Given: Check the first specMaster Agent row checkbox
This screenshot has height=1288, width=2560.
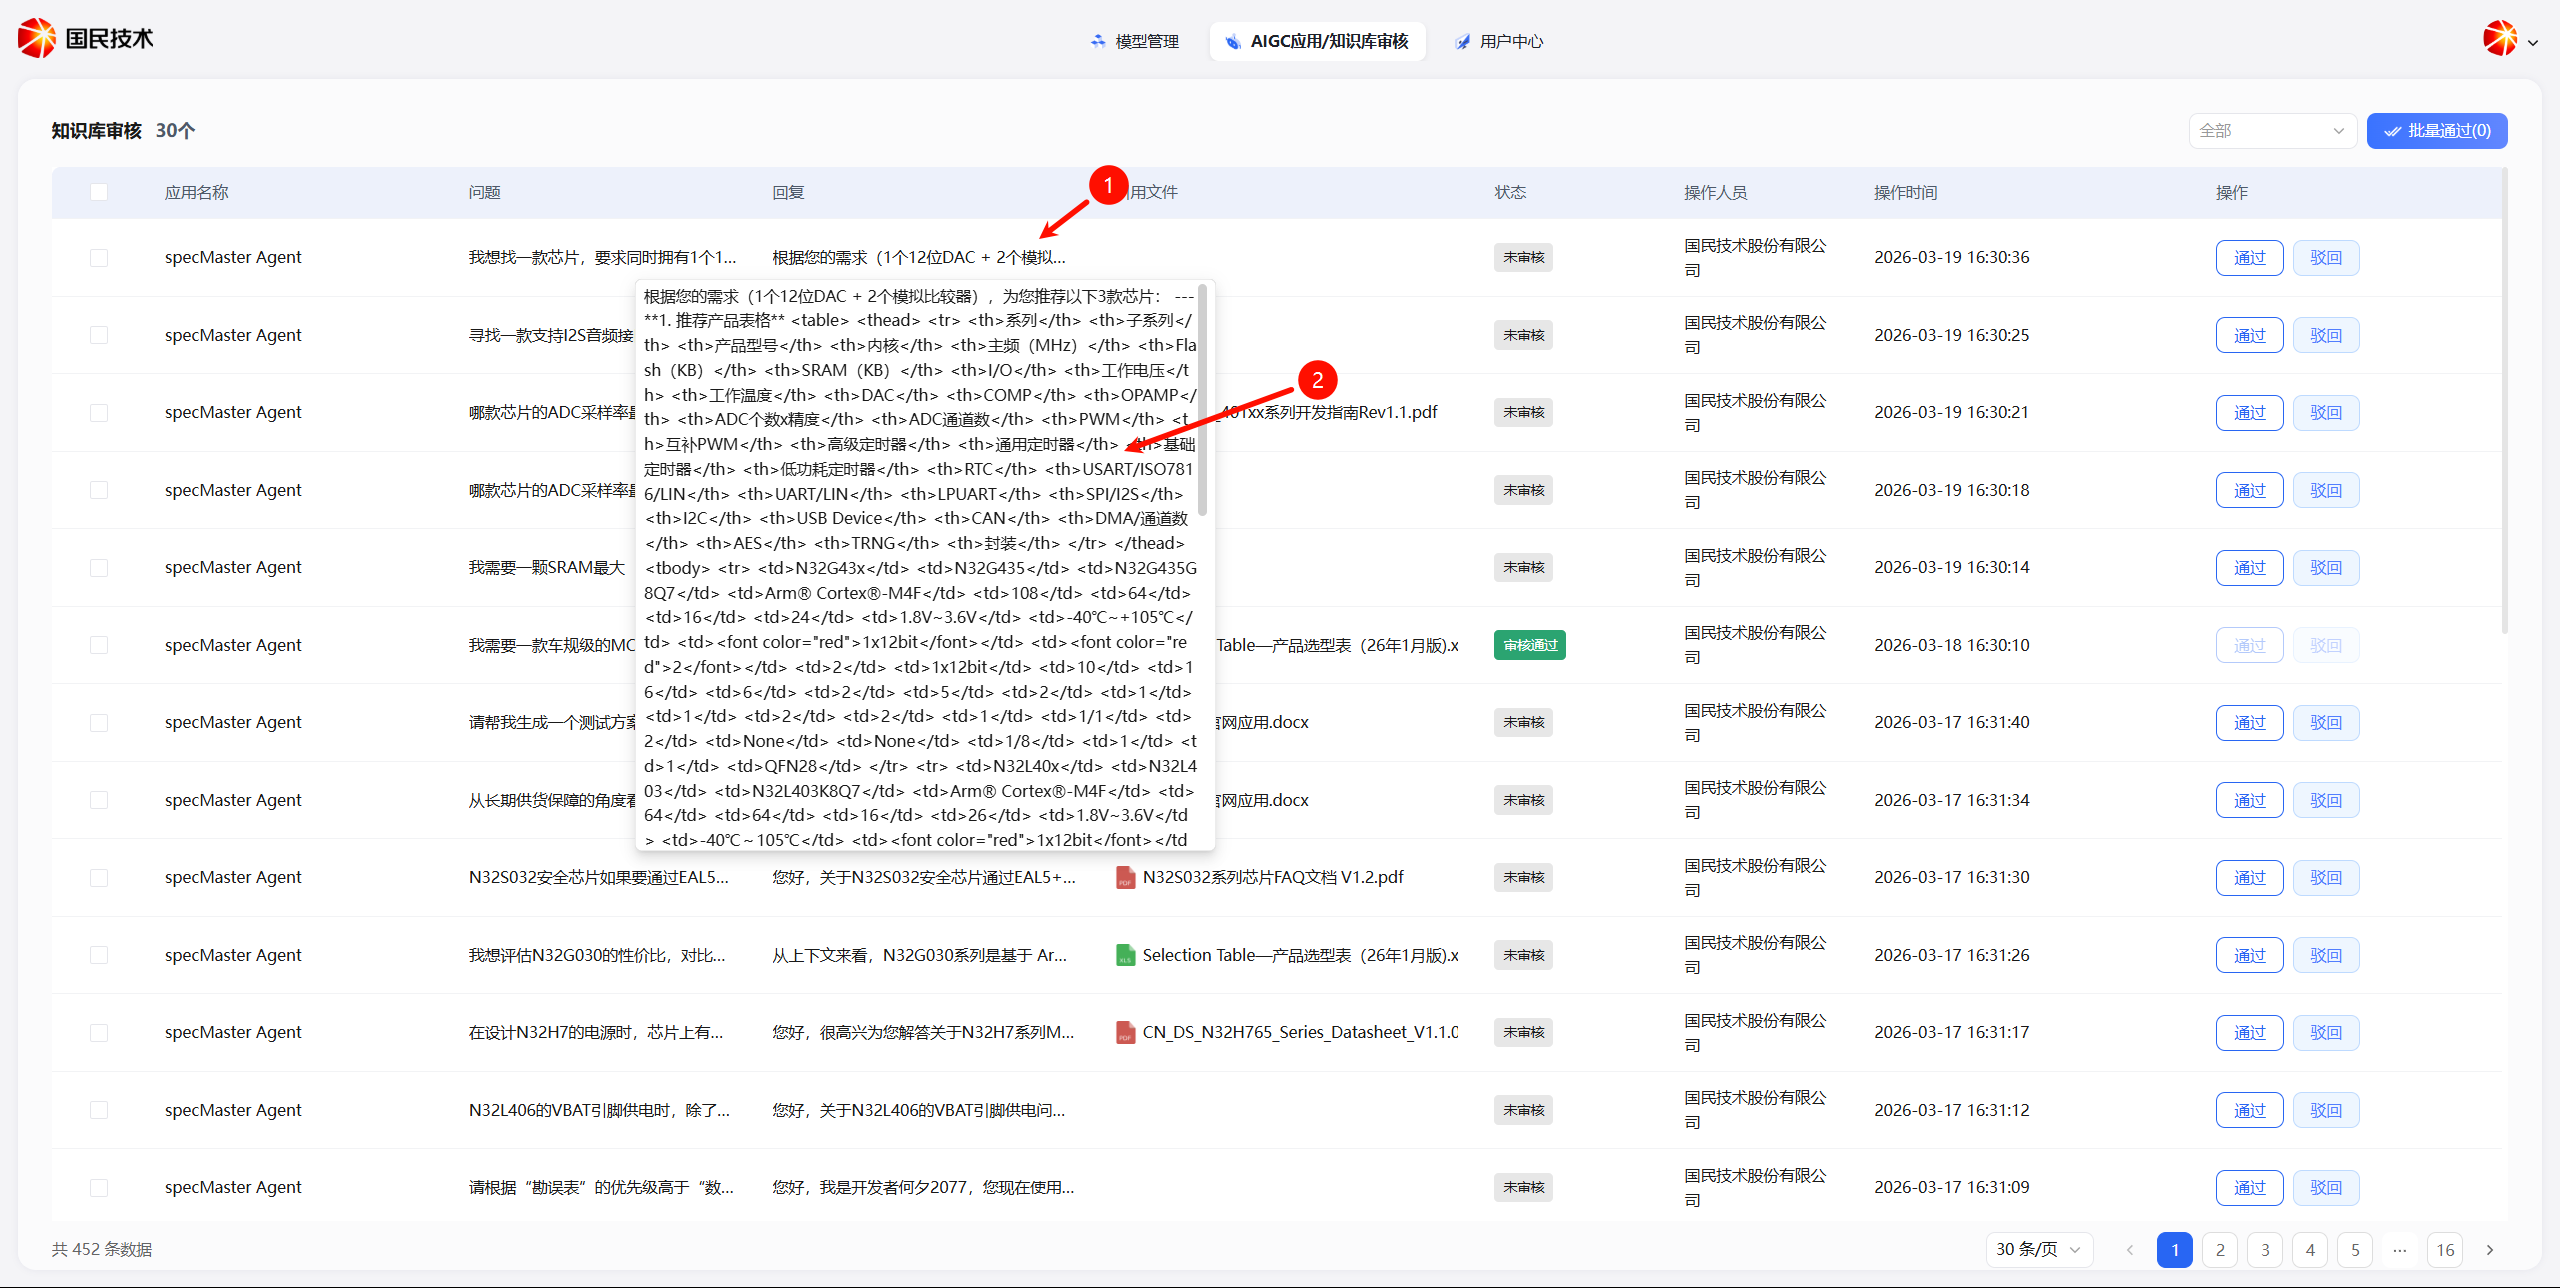Looking at the screenshot, I should click(99, 258).
